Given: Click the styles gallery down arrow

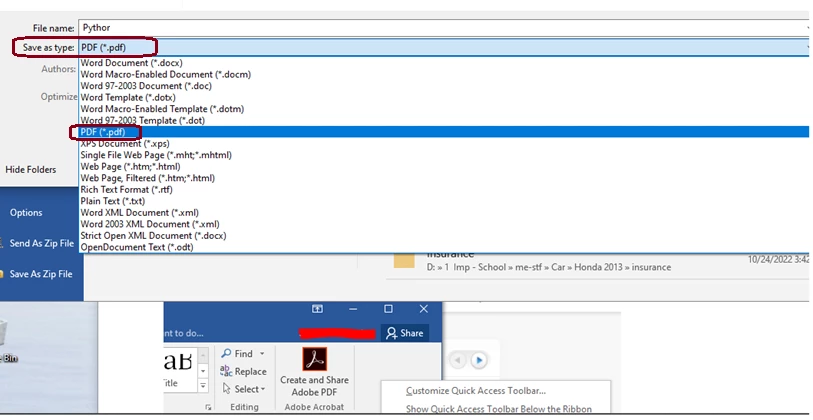Looking at the screenshot, I should coord(203,371).
